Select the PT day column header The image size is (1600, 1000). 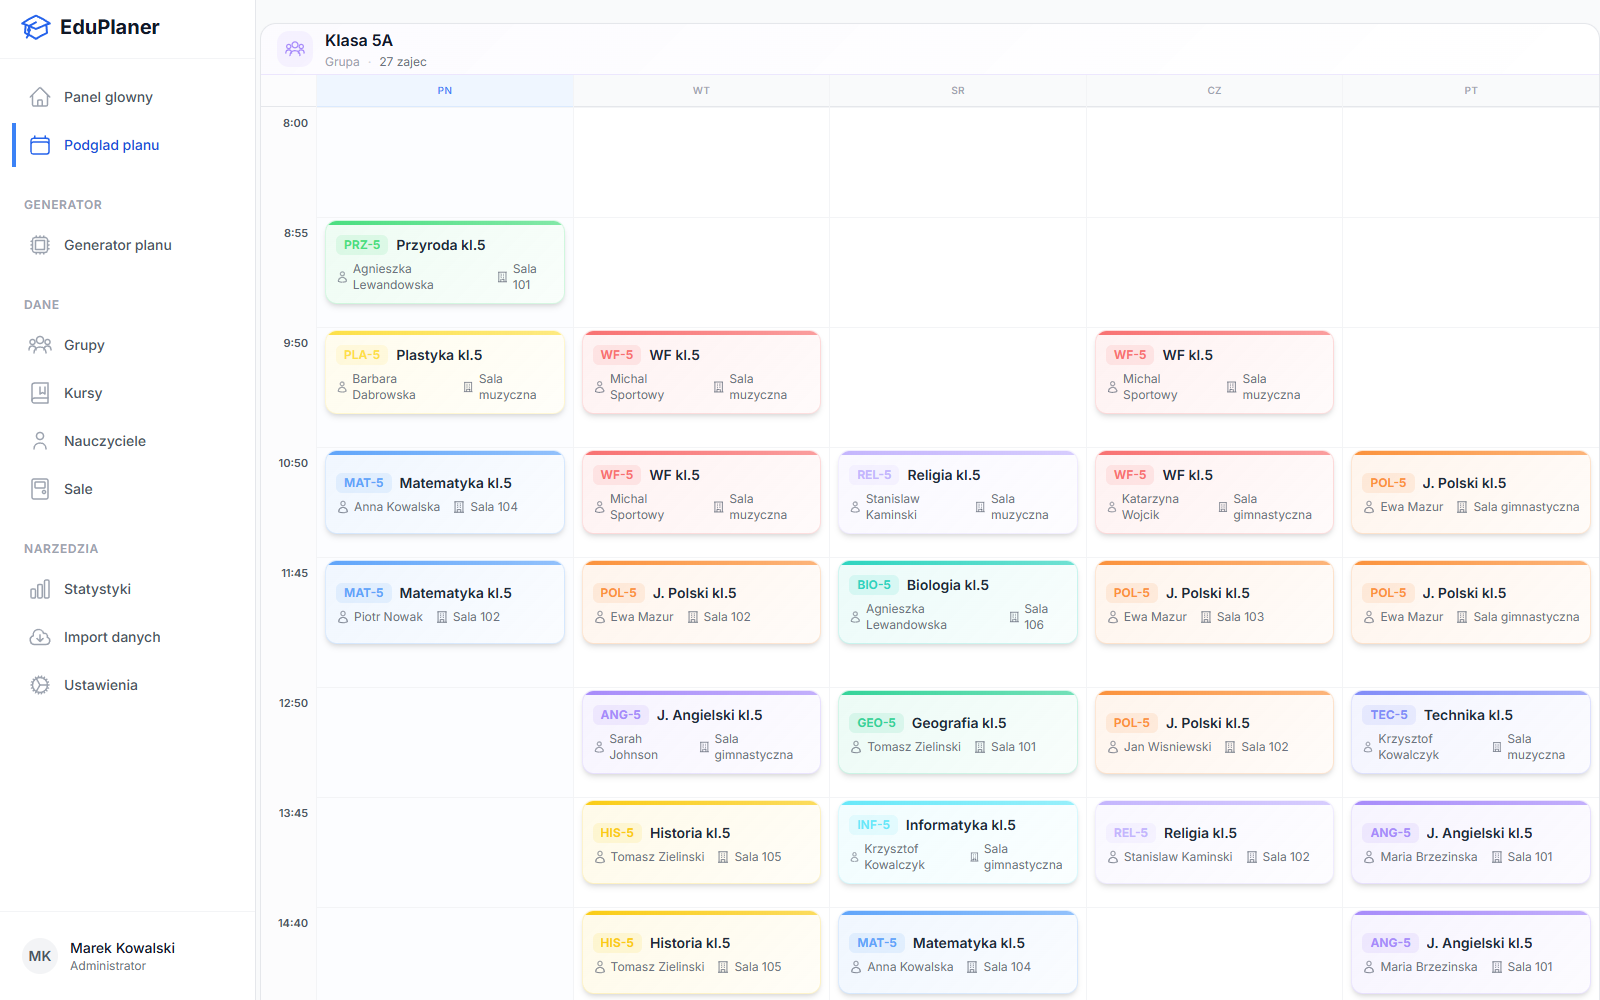pyautogui.click(x=1470, y=91)
